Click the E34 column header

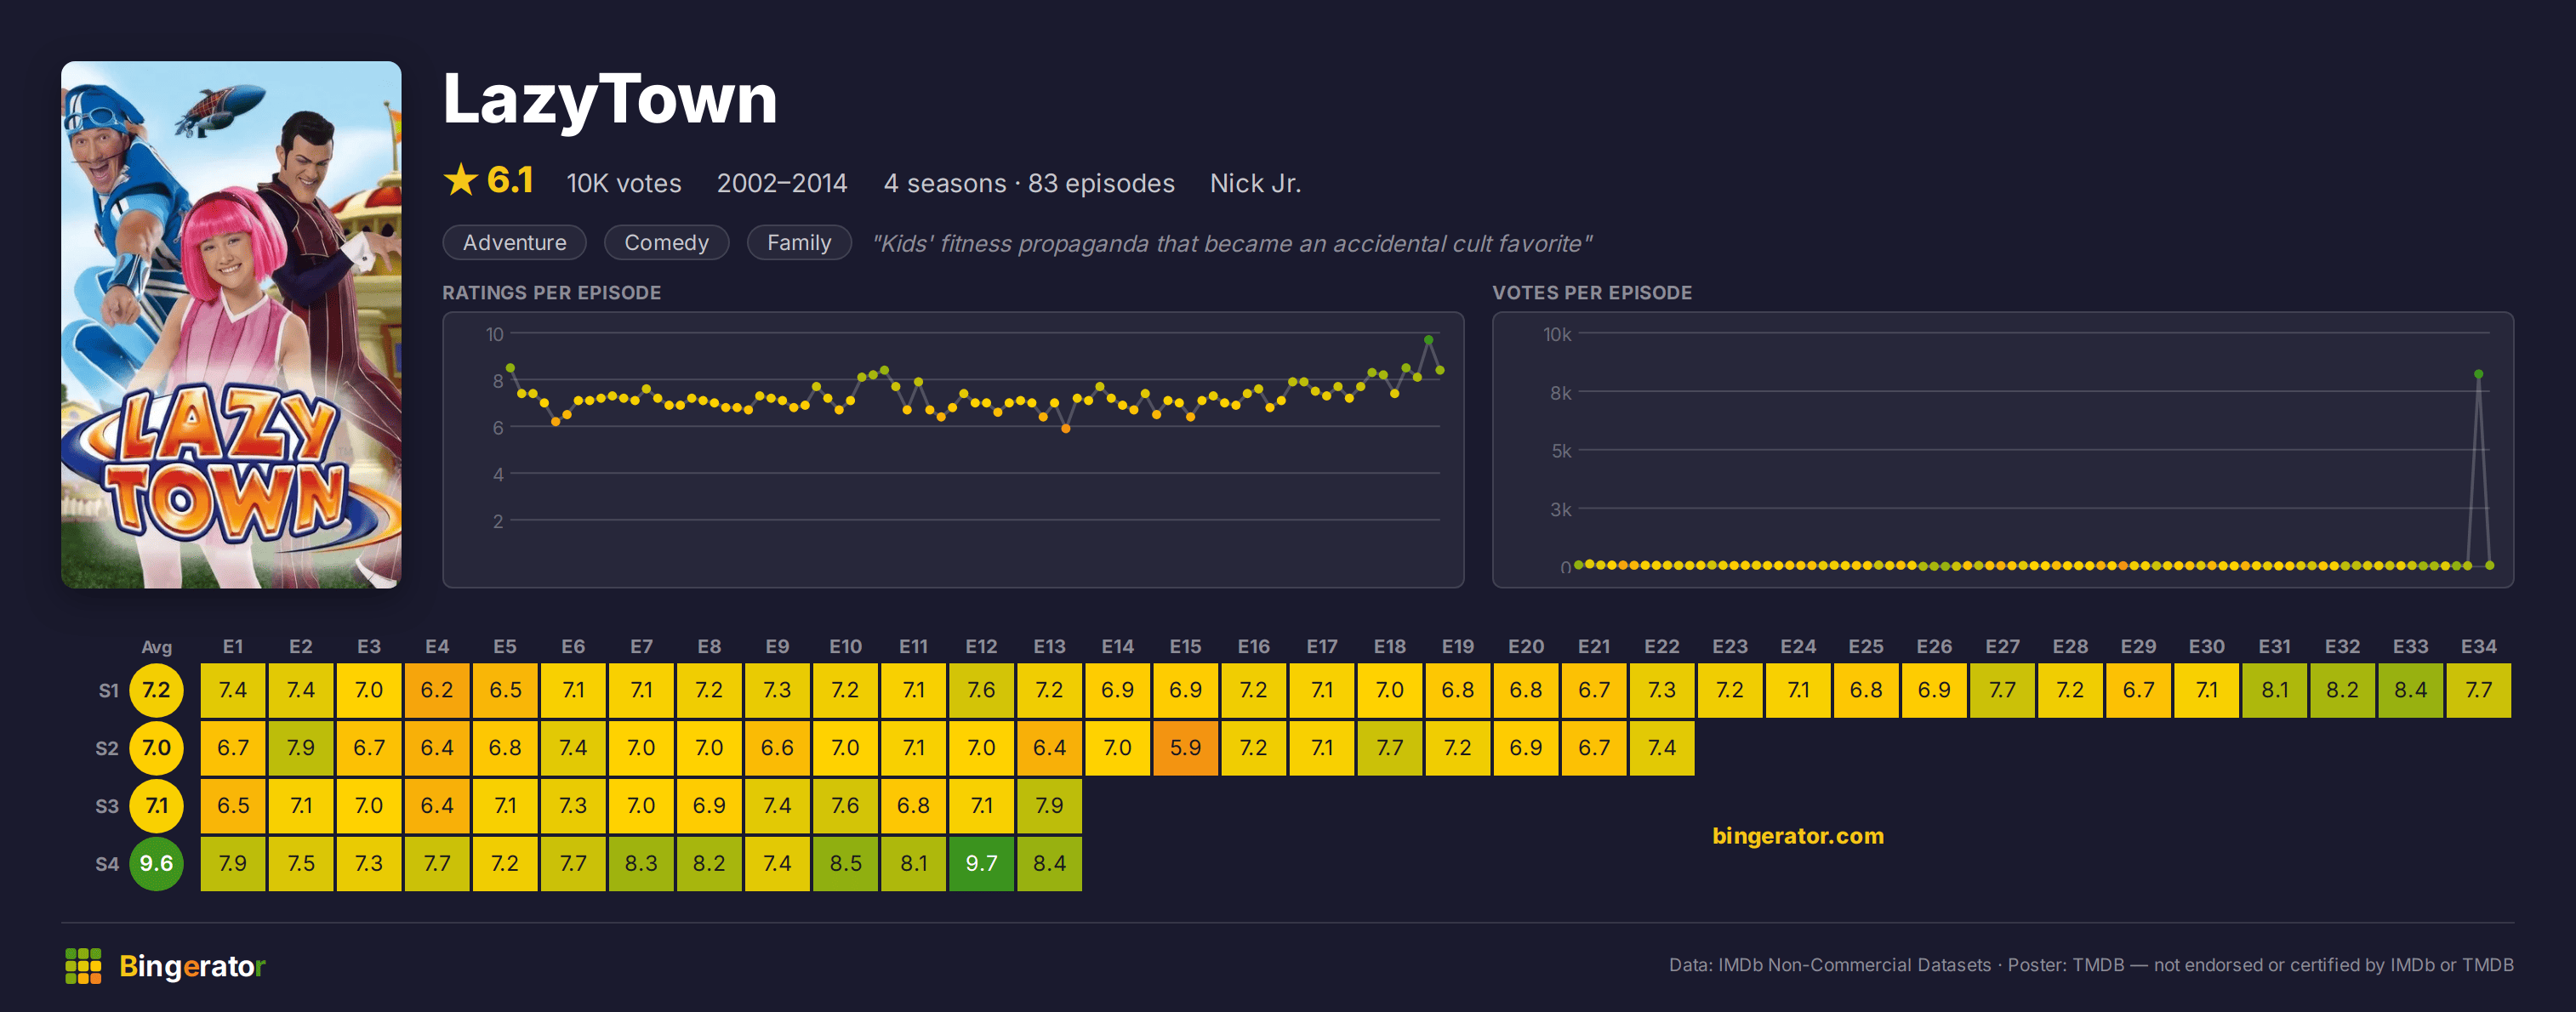point(2478,647)
